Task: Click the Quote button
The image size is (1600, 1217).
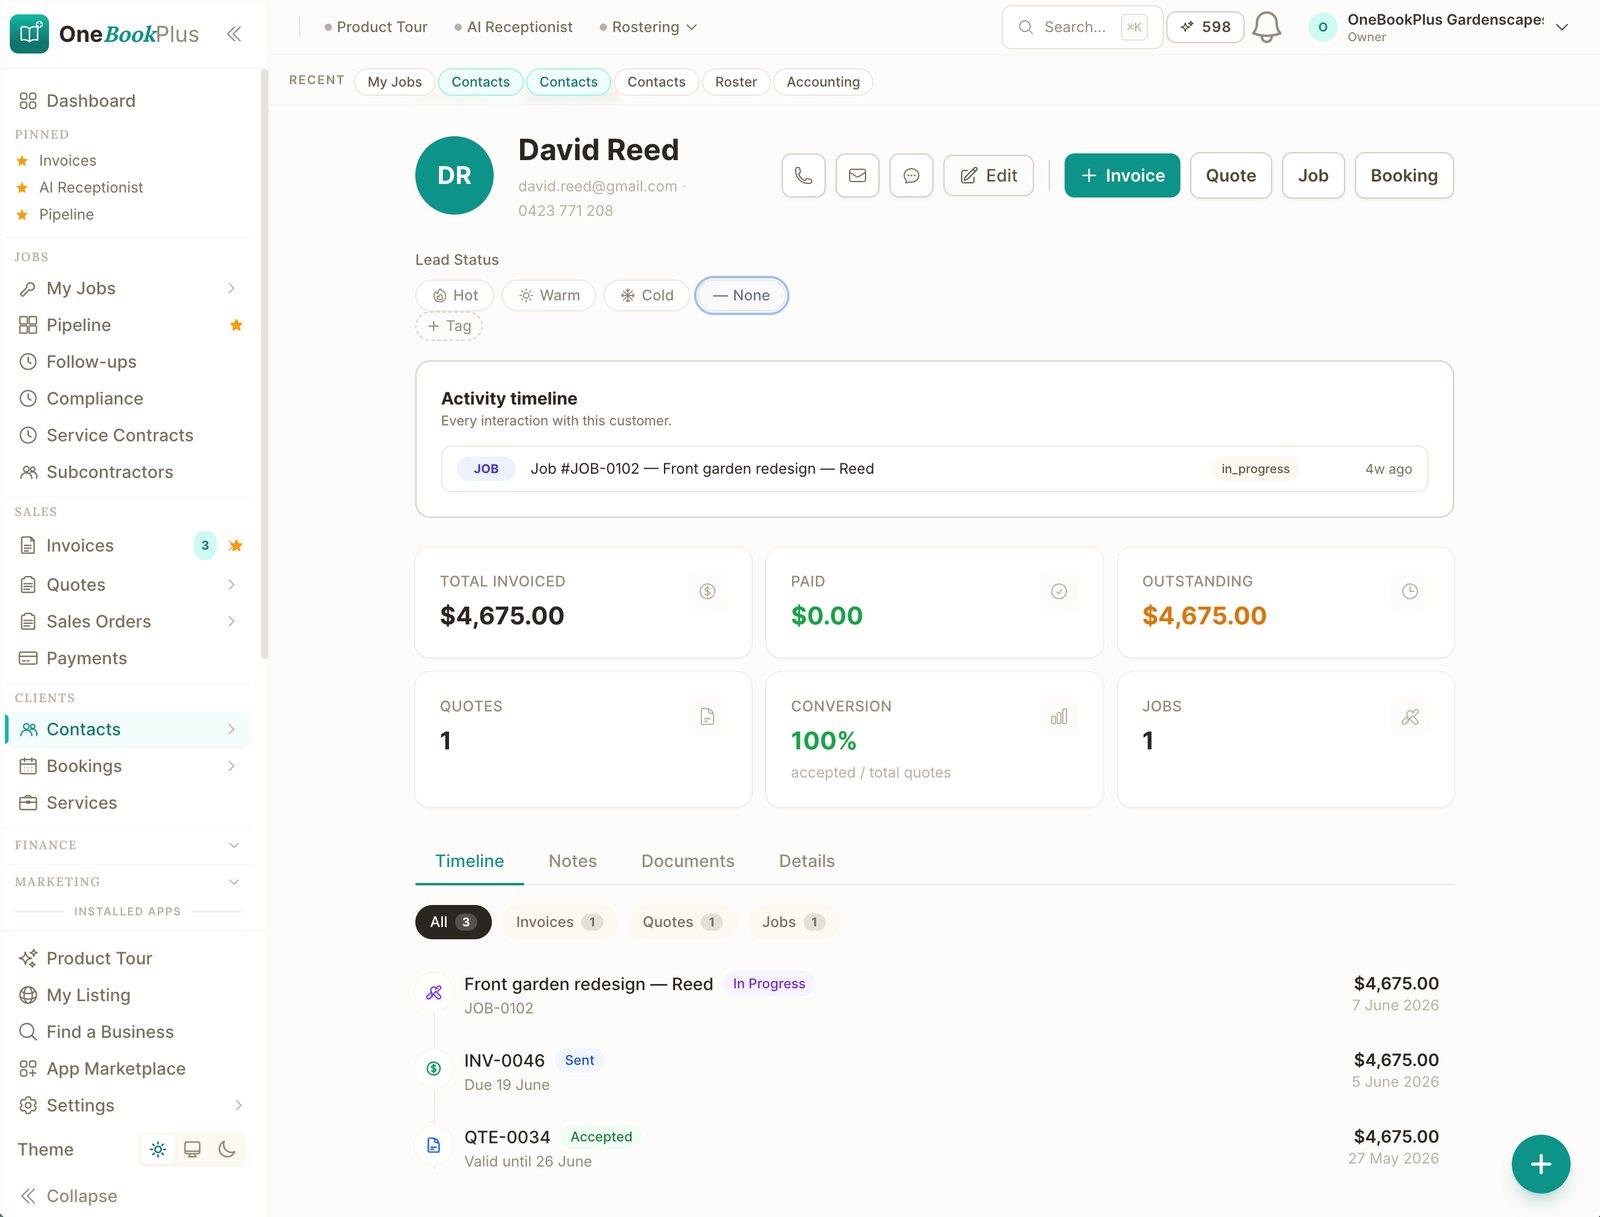Action: (x=1231, y=175)
